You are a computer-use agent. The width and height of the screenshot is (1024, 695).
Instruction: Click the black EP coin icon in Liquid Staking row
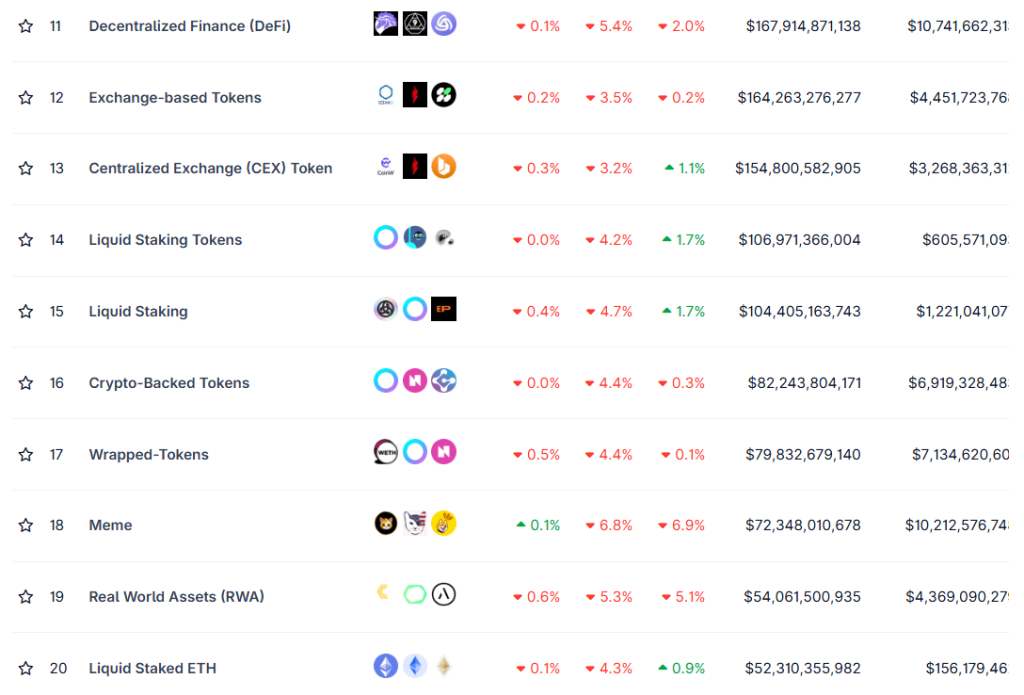point(444,310)
